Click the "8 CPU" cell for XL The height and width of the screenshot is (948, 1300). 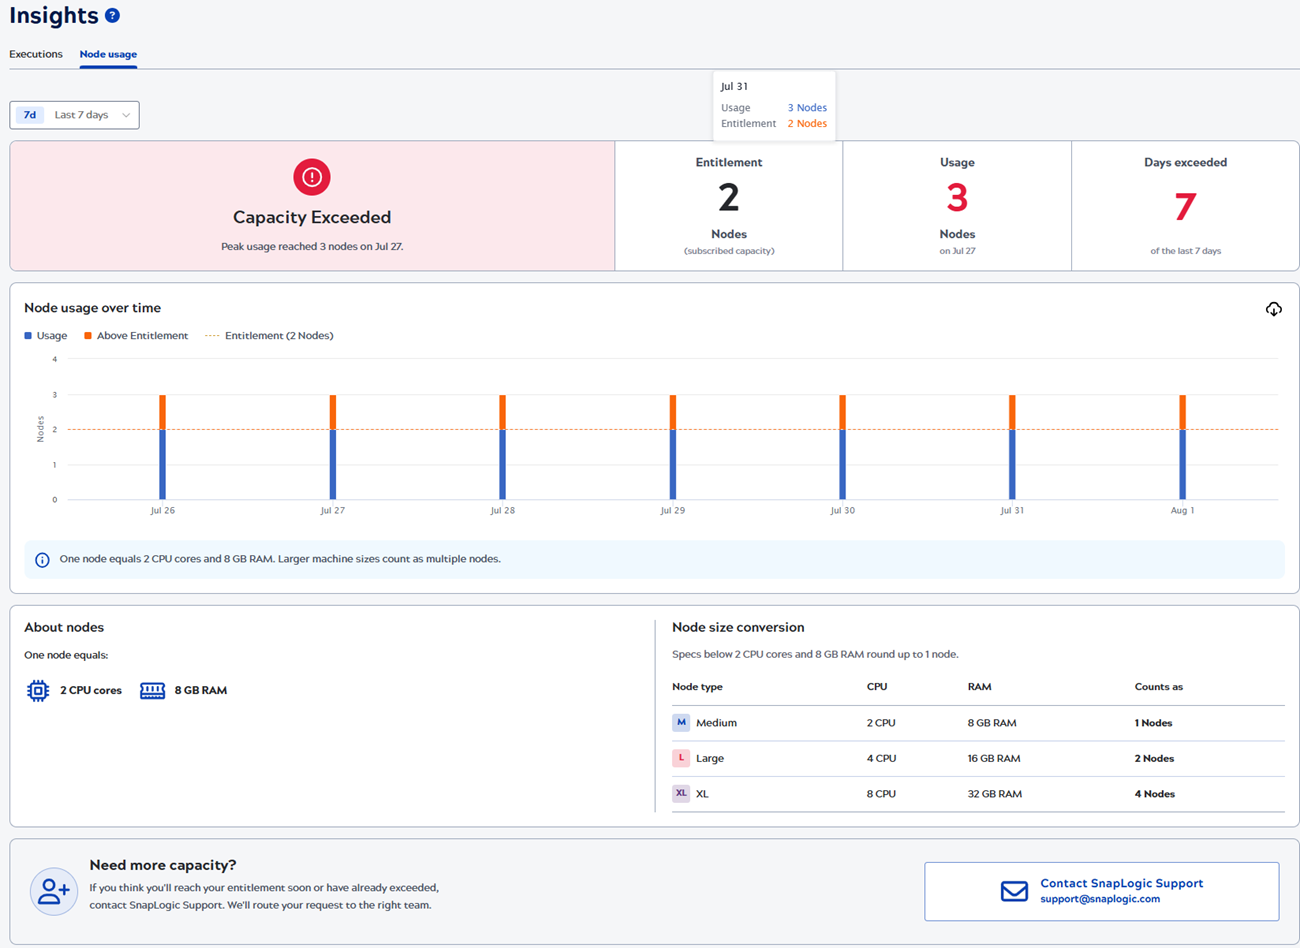881,794
